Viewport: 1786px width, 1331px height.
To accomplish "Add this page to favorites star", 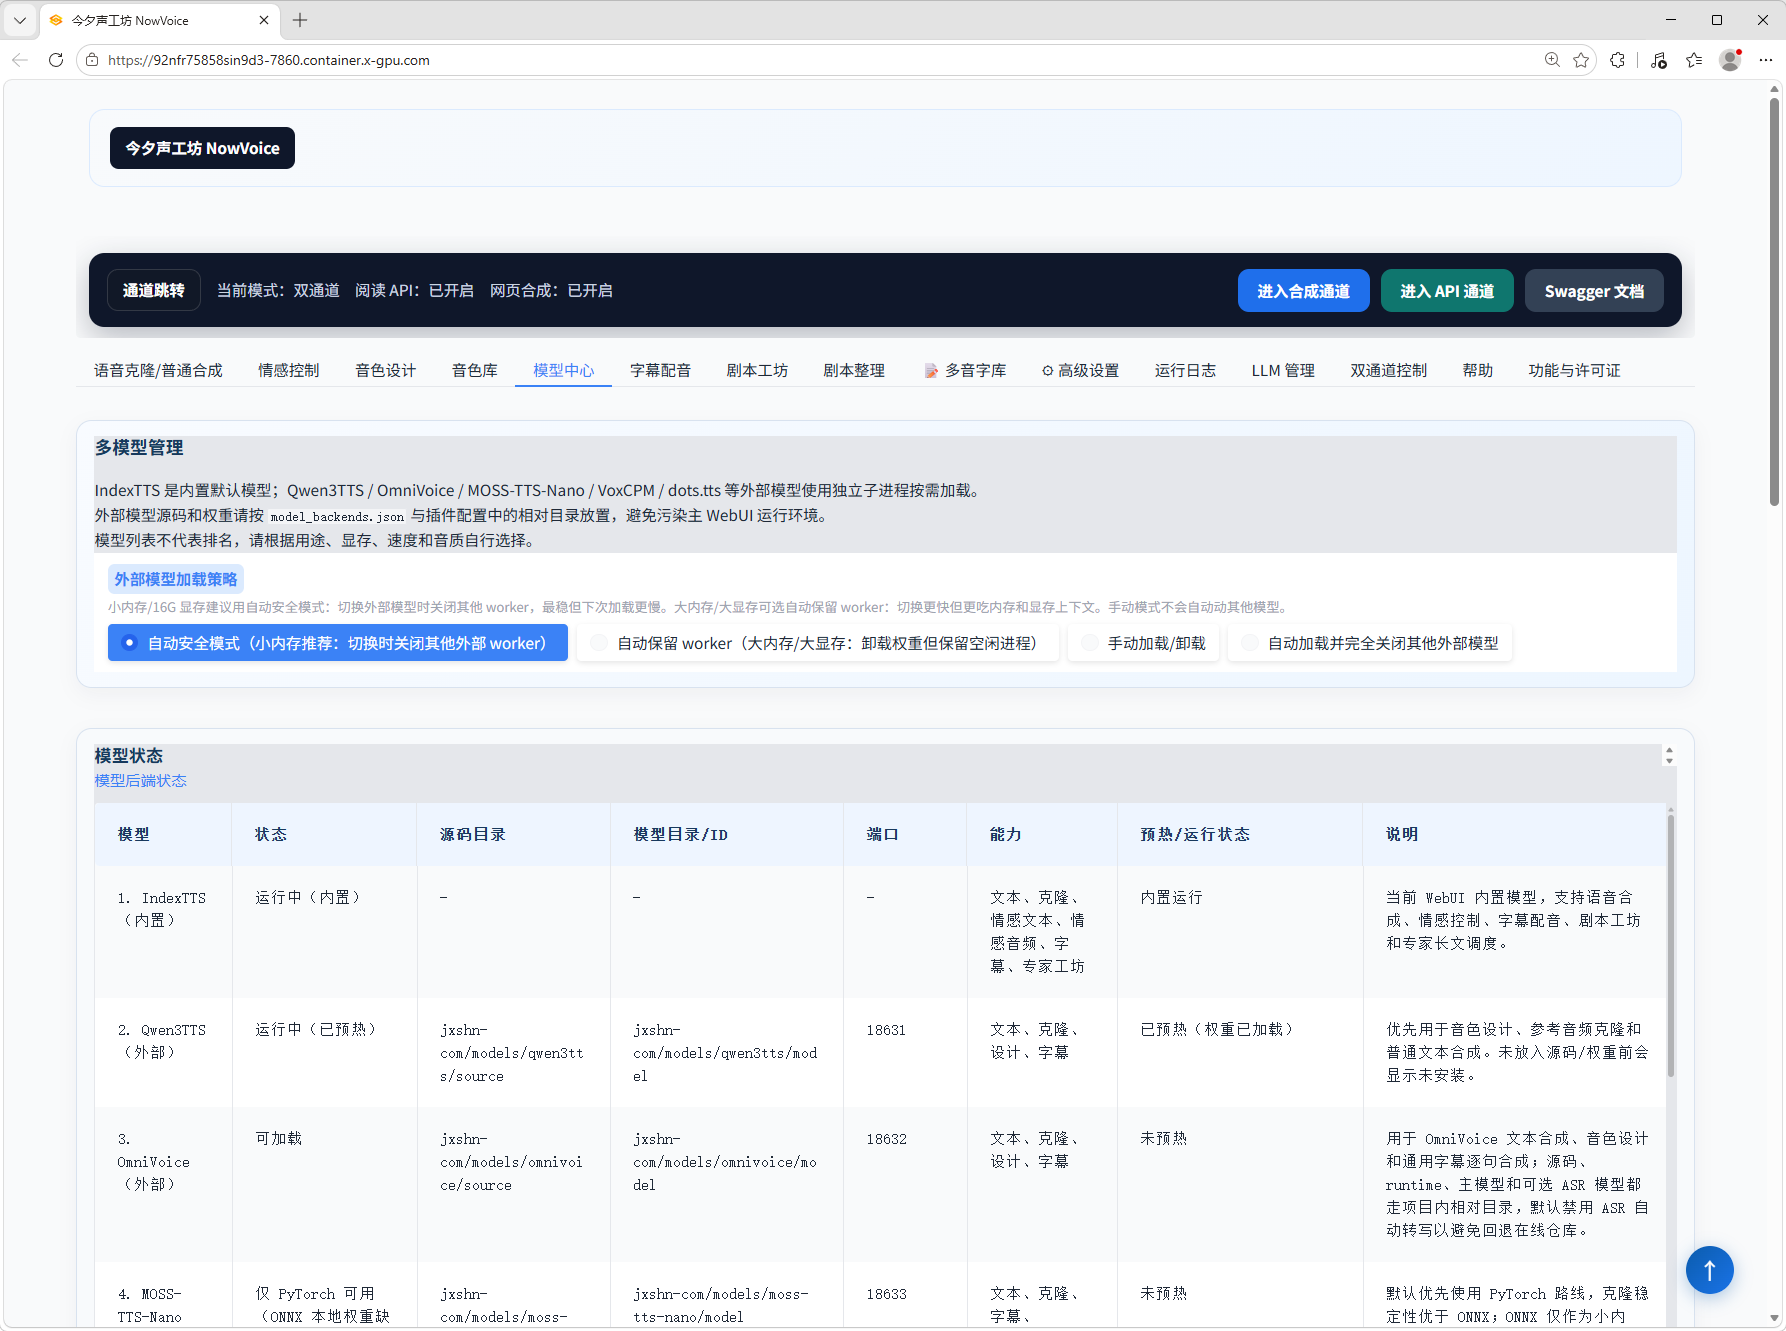I will coord(1581,60).
